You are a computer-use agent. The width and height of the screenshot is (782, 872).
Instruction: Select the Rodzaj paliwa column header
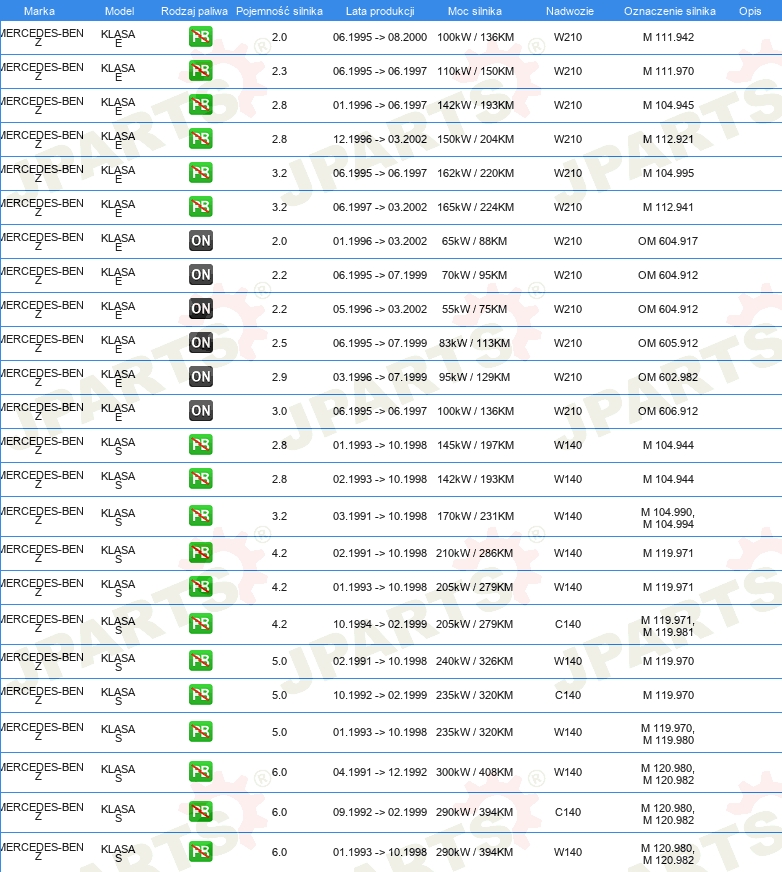coord(194,11)
